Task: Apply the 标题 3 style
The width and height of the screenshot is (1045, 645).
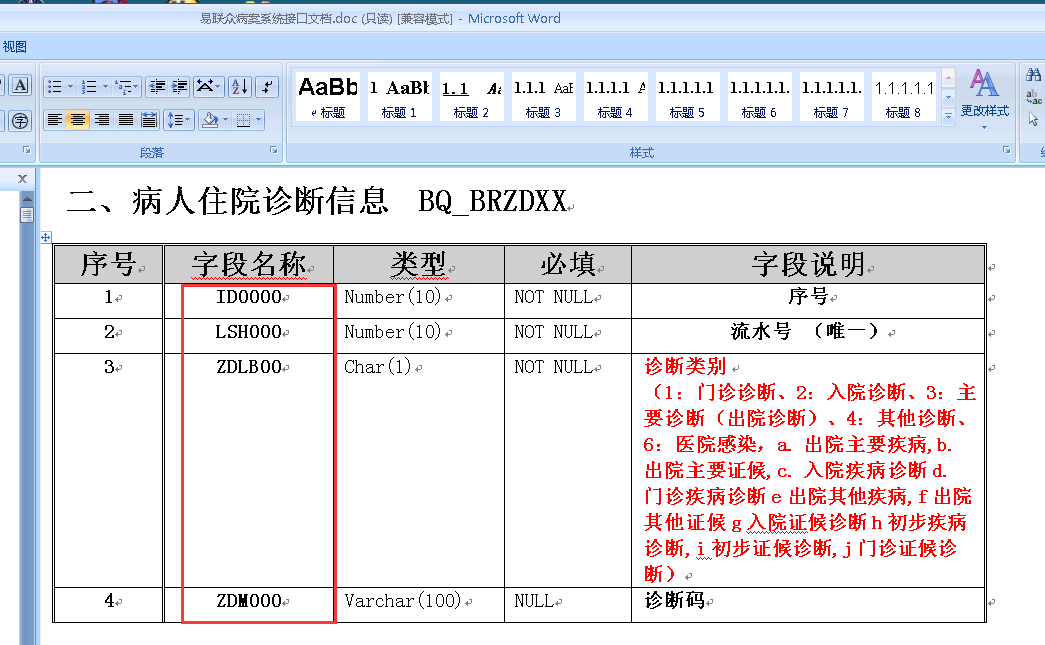Action: (543, 97)
